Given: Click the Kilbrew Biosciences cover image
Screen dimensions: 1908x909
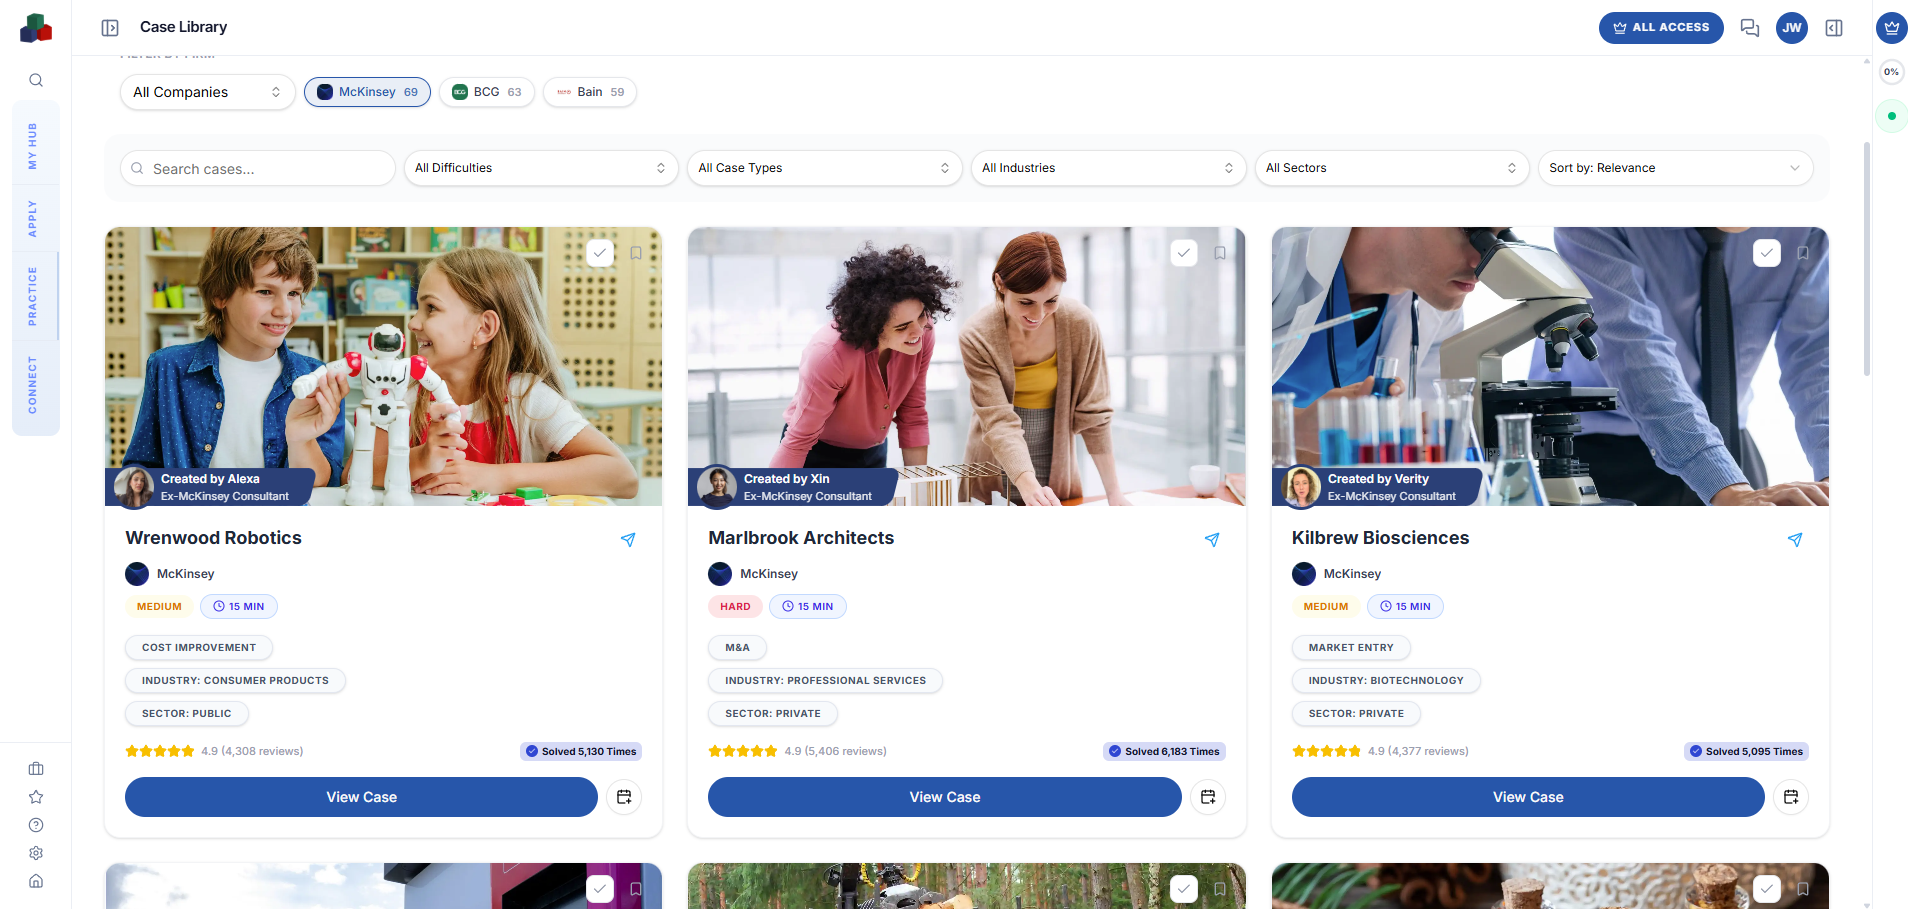Looking at the screenshot, I should 1550,366.
